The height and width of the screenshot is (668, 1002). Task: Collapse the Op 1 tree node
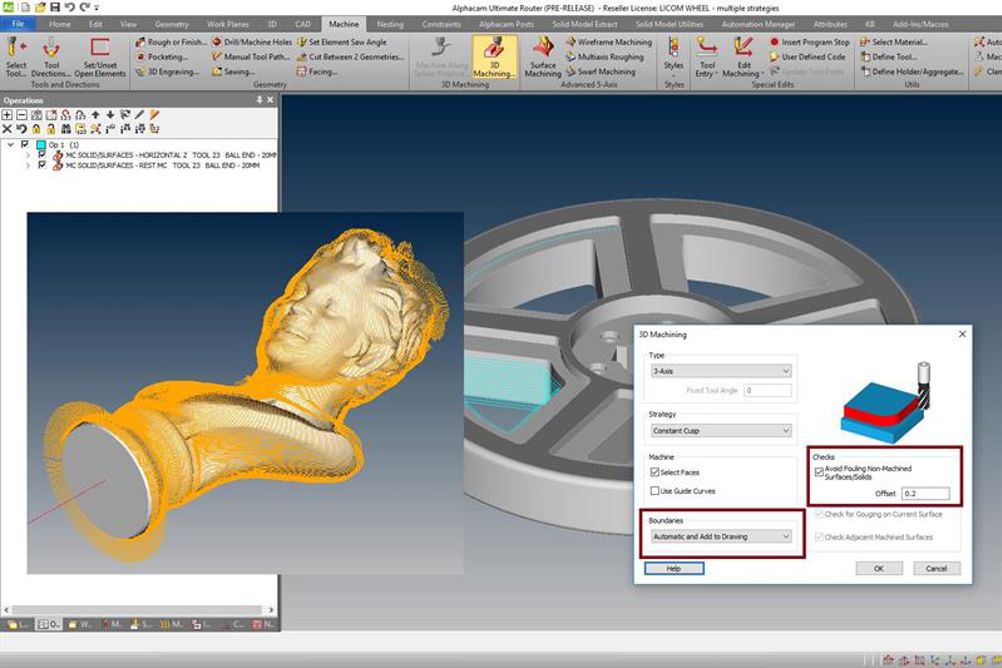[10, 145]
